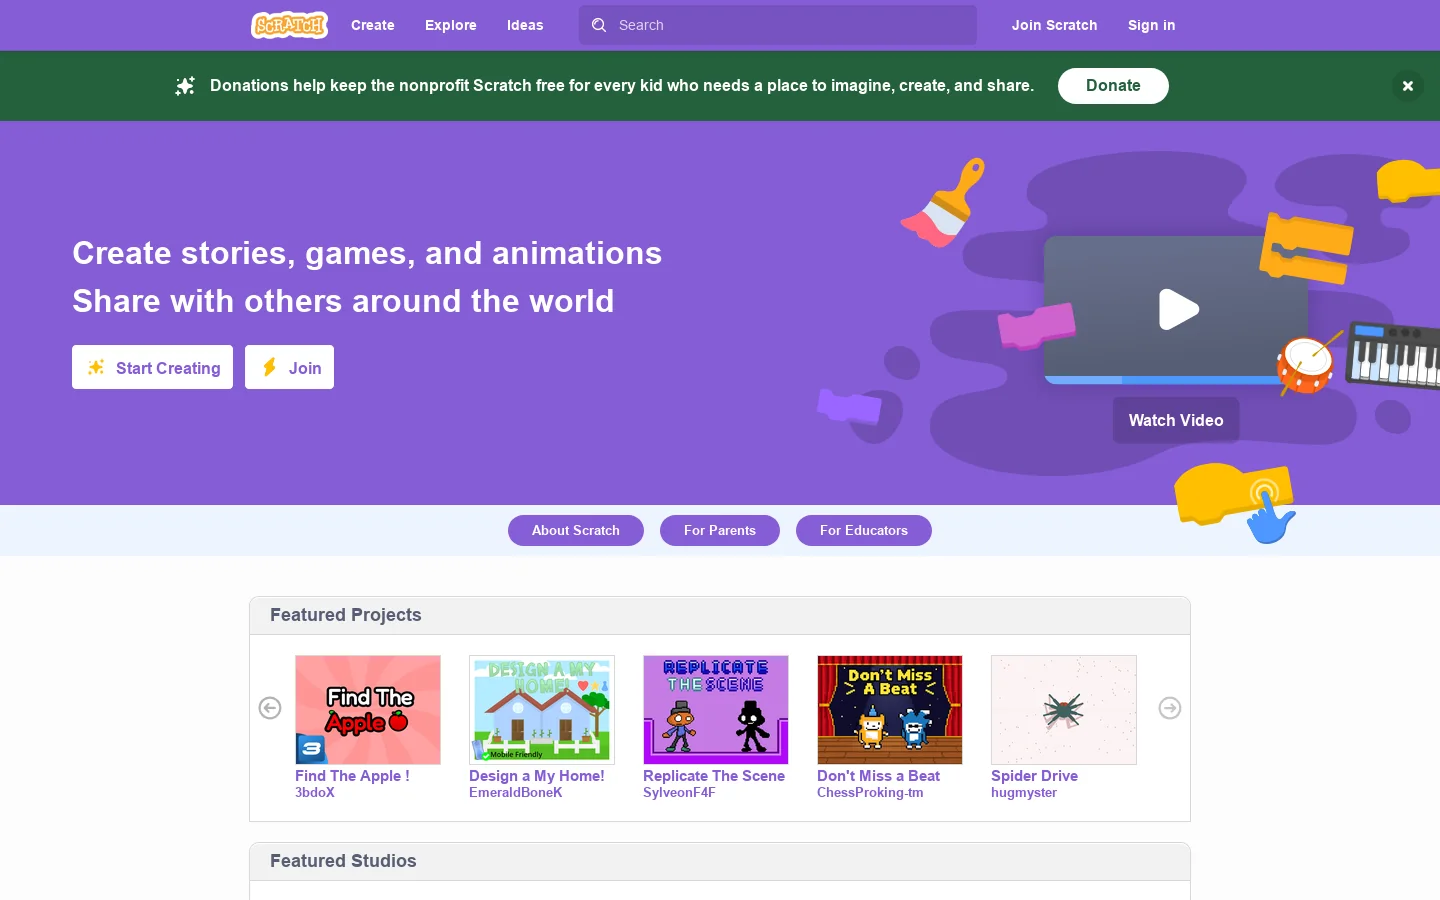Open the Ideas menu item

pyautogui.click(x=525, y=25)
